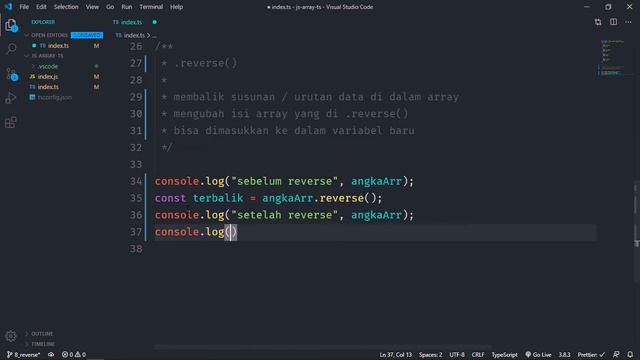Open the Selection menu
640x360 pixels.
(66, 7)
